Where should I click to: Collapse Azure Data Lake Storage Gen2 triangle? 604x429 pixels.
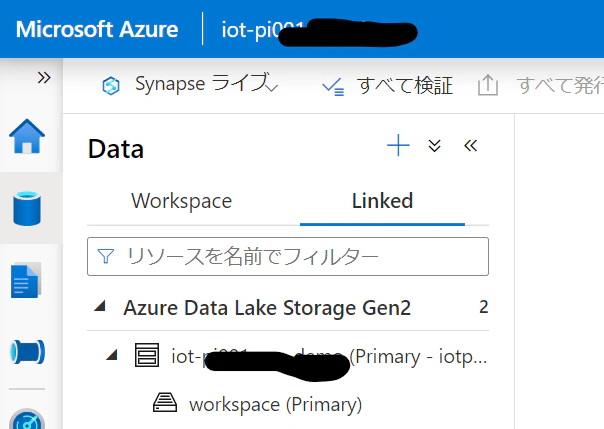[100, 306]
